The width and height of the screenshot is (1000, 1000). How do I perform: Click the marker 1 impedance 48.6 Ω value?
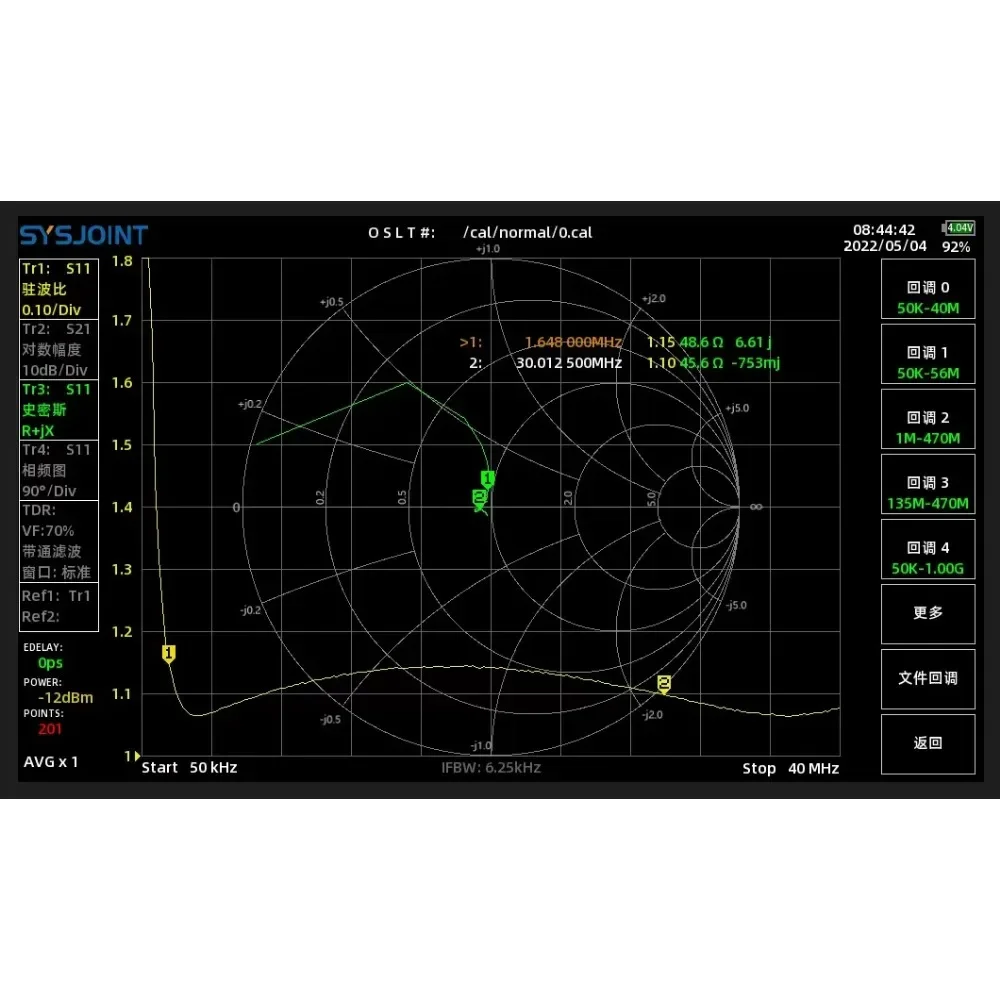pos(702,342)
